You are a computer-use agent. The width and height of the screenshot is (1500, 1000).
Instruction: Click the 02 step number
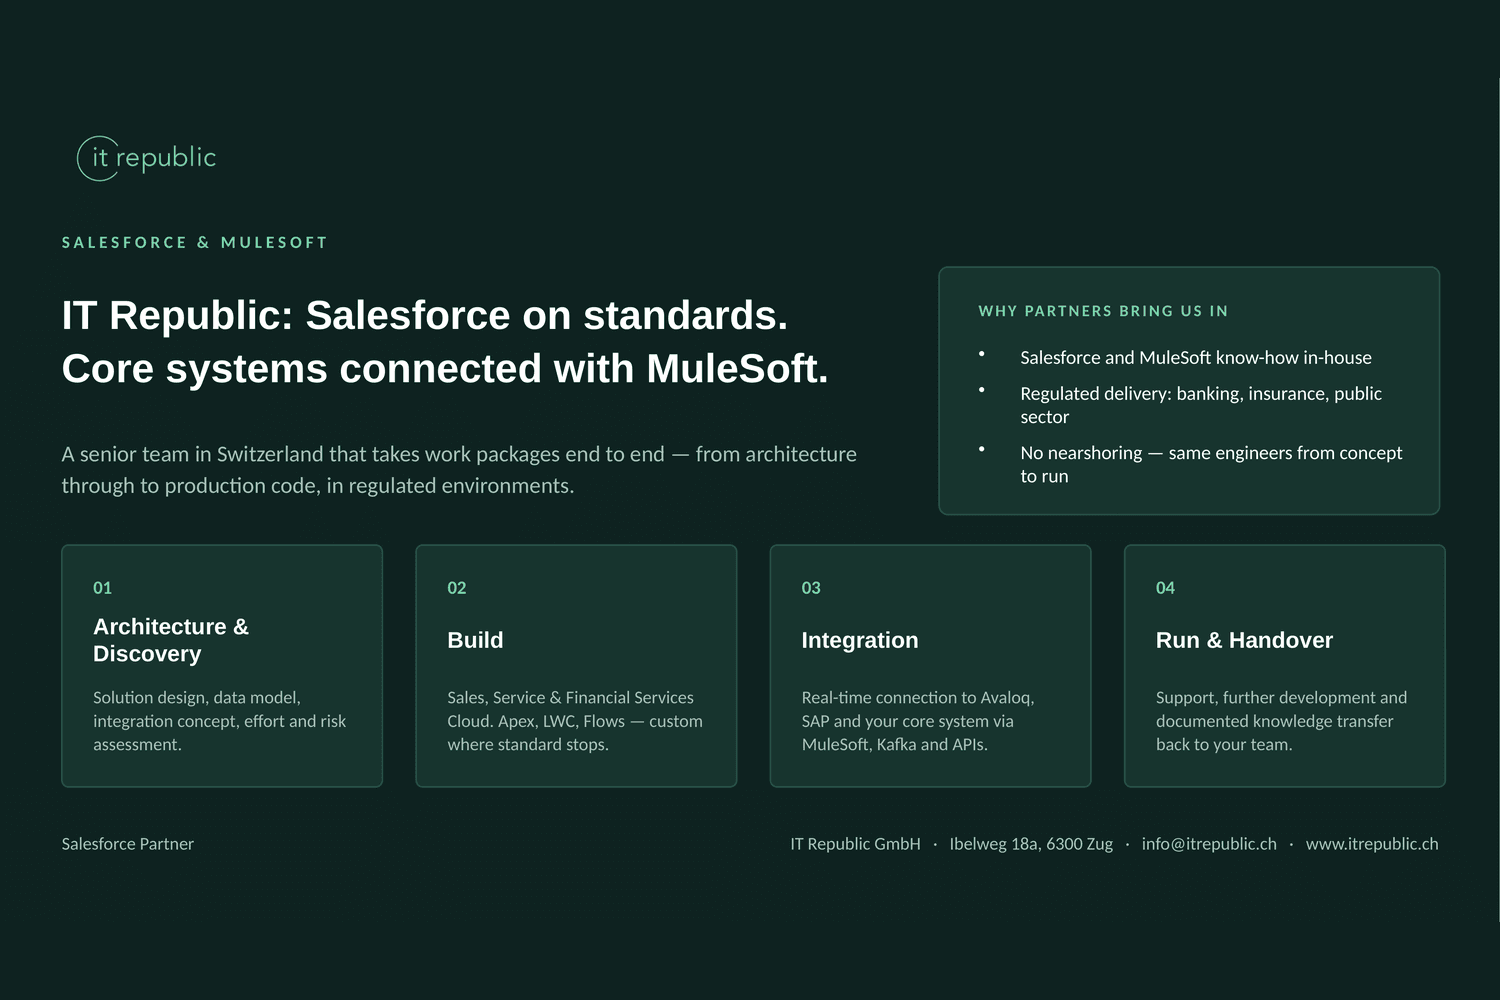[457, 588]
